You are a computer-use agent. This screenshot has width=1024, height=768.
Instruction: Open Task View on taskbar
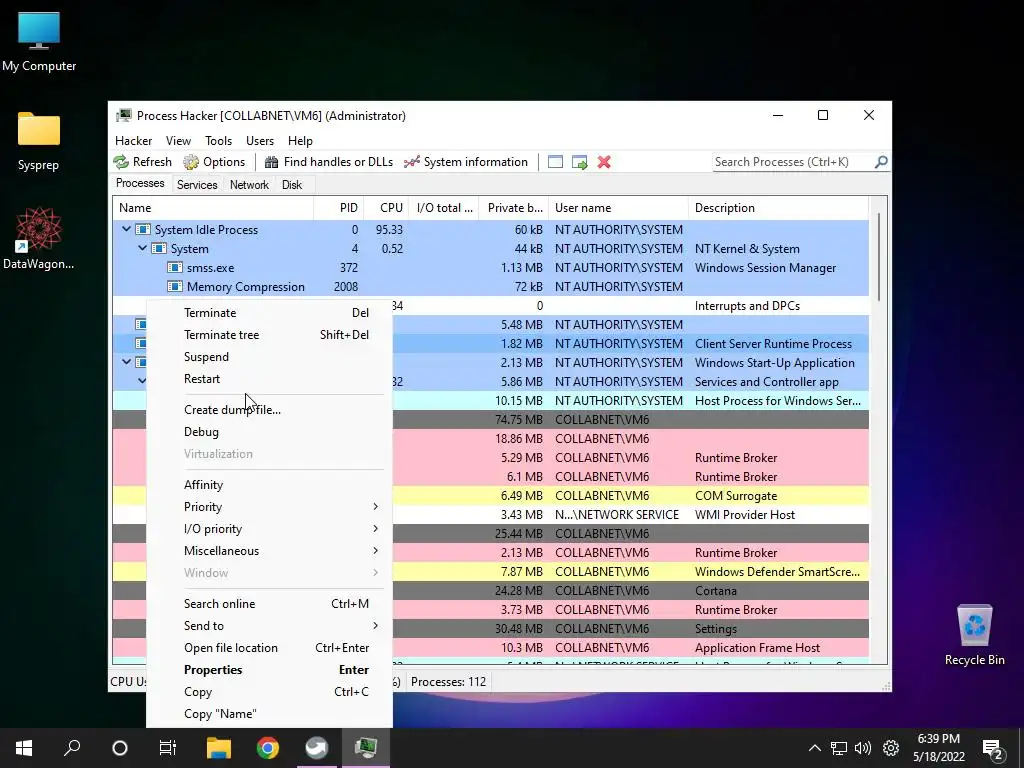168,748
